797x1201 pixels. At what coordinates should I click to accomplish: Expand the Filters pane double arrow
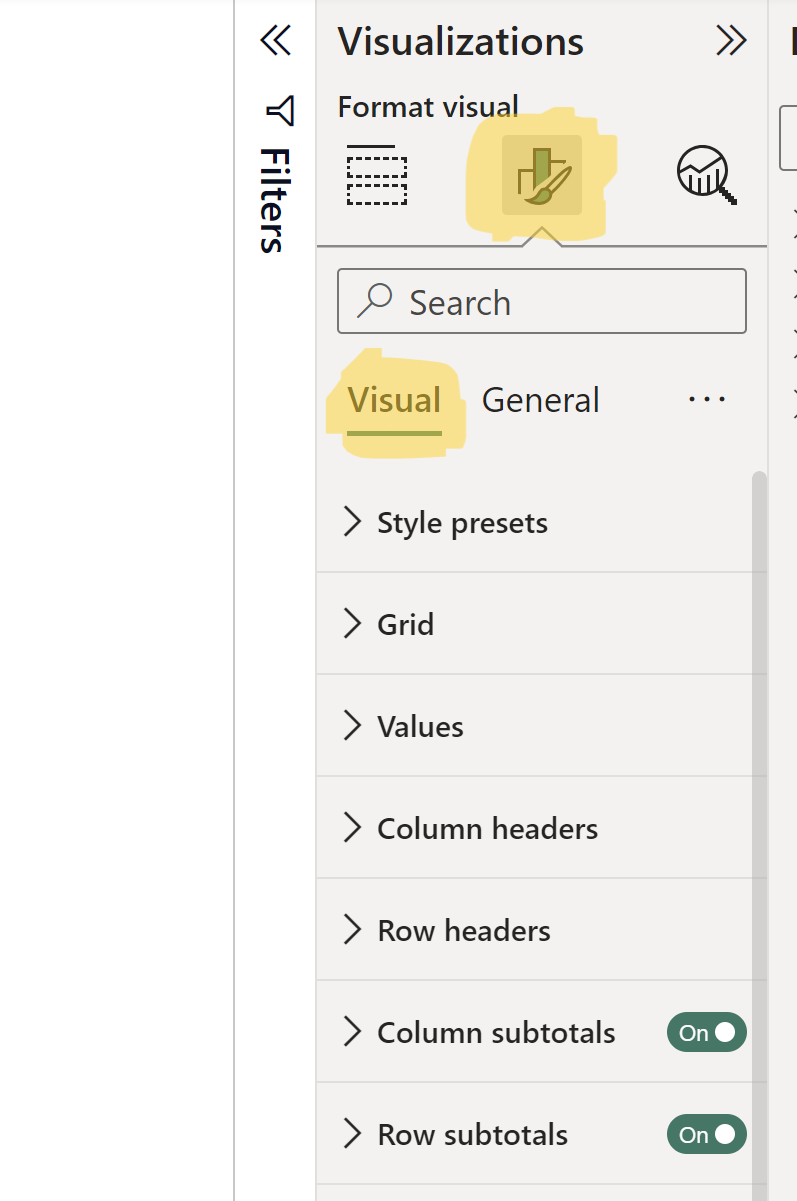[275, 41]
